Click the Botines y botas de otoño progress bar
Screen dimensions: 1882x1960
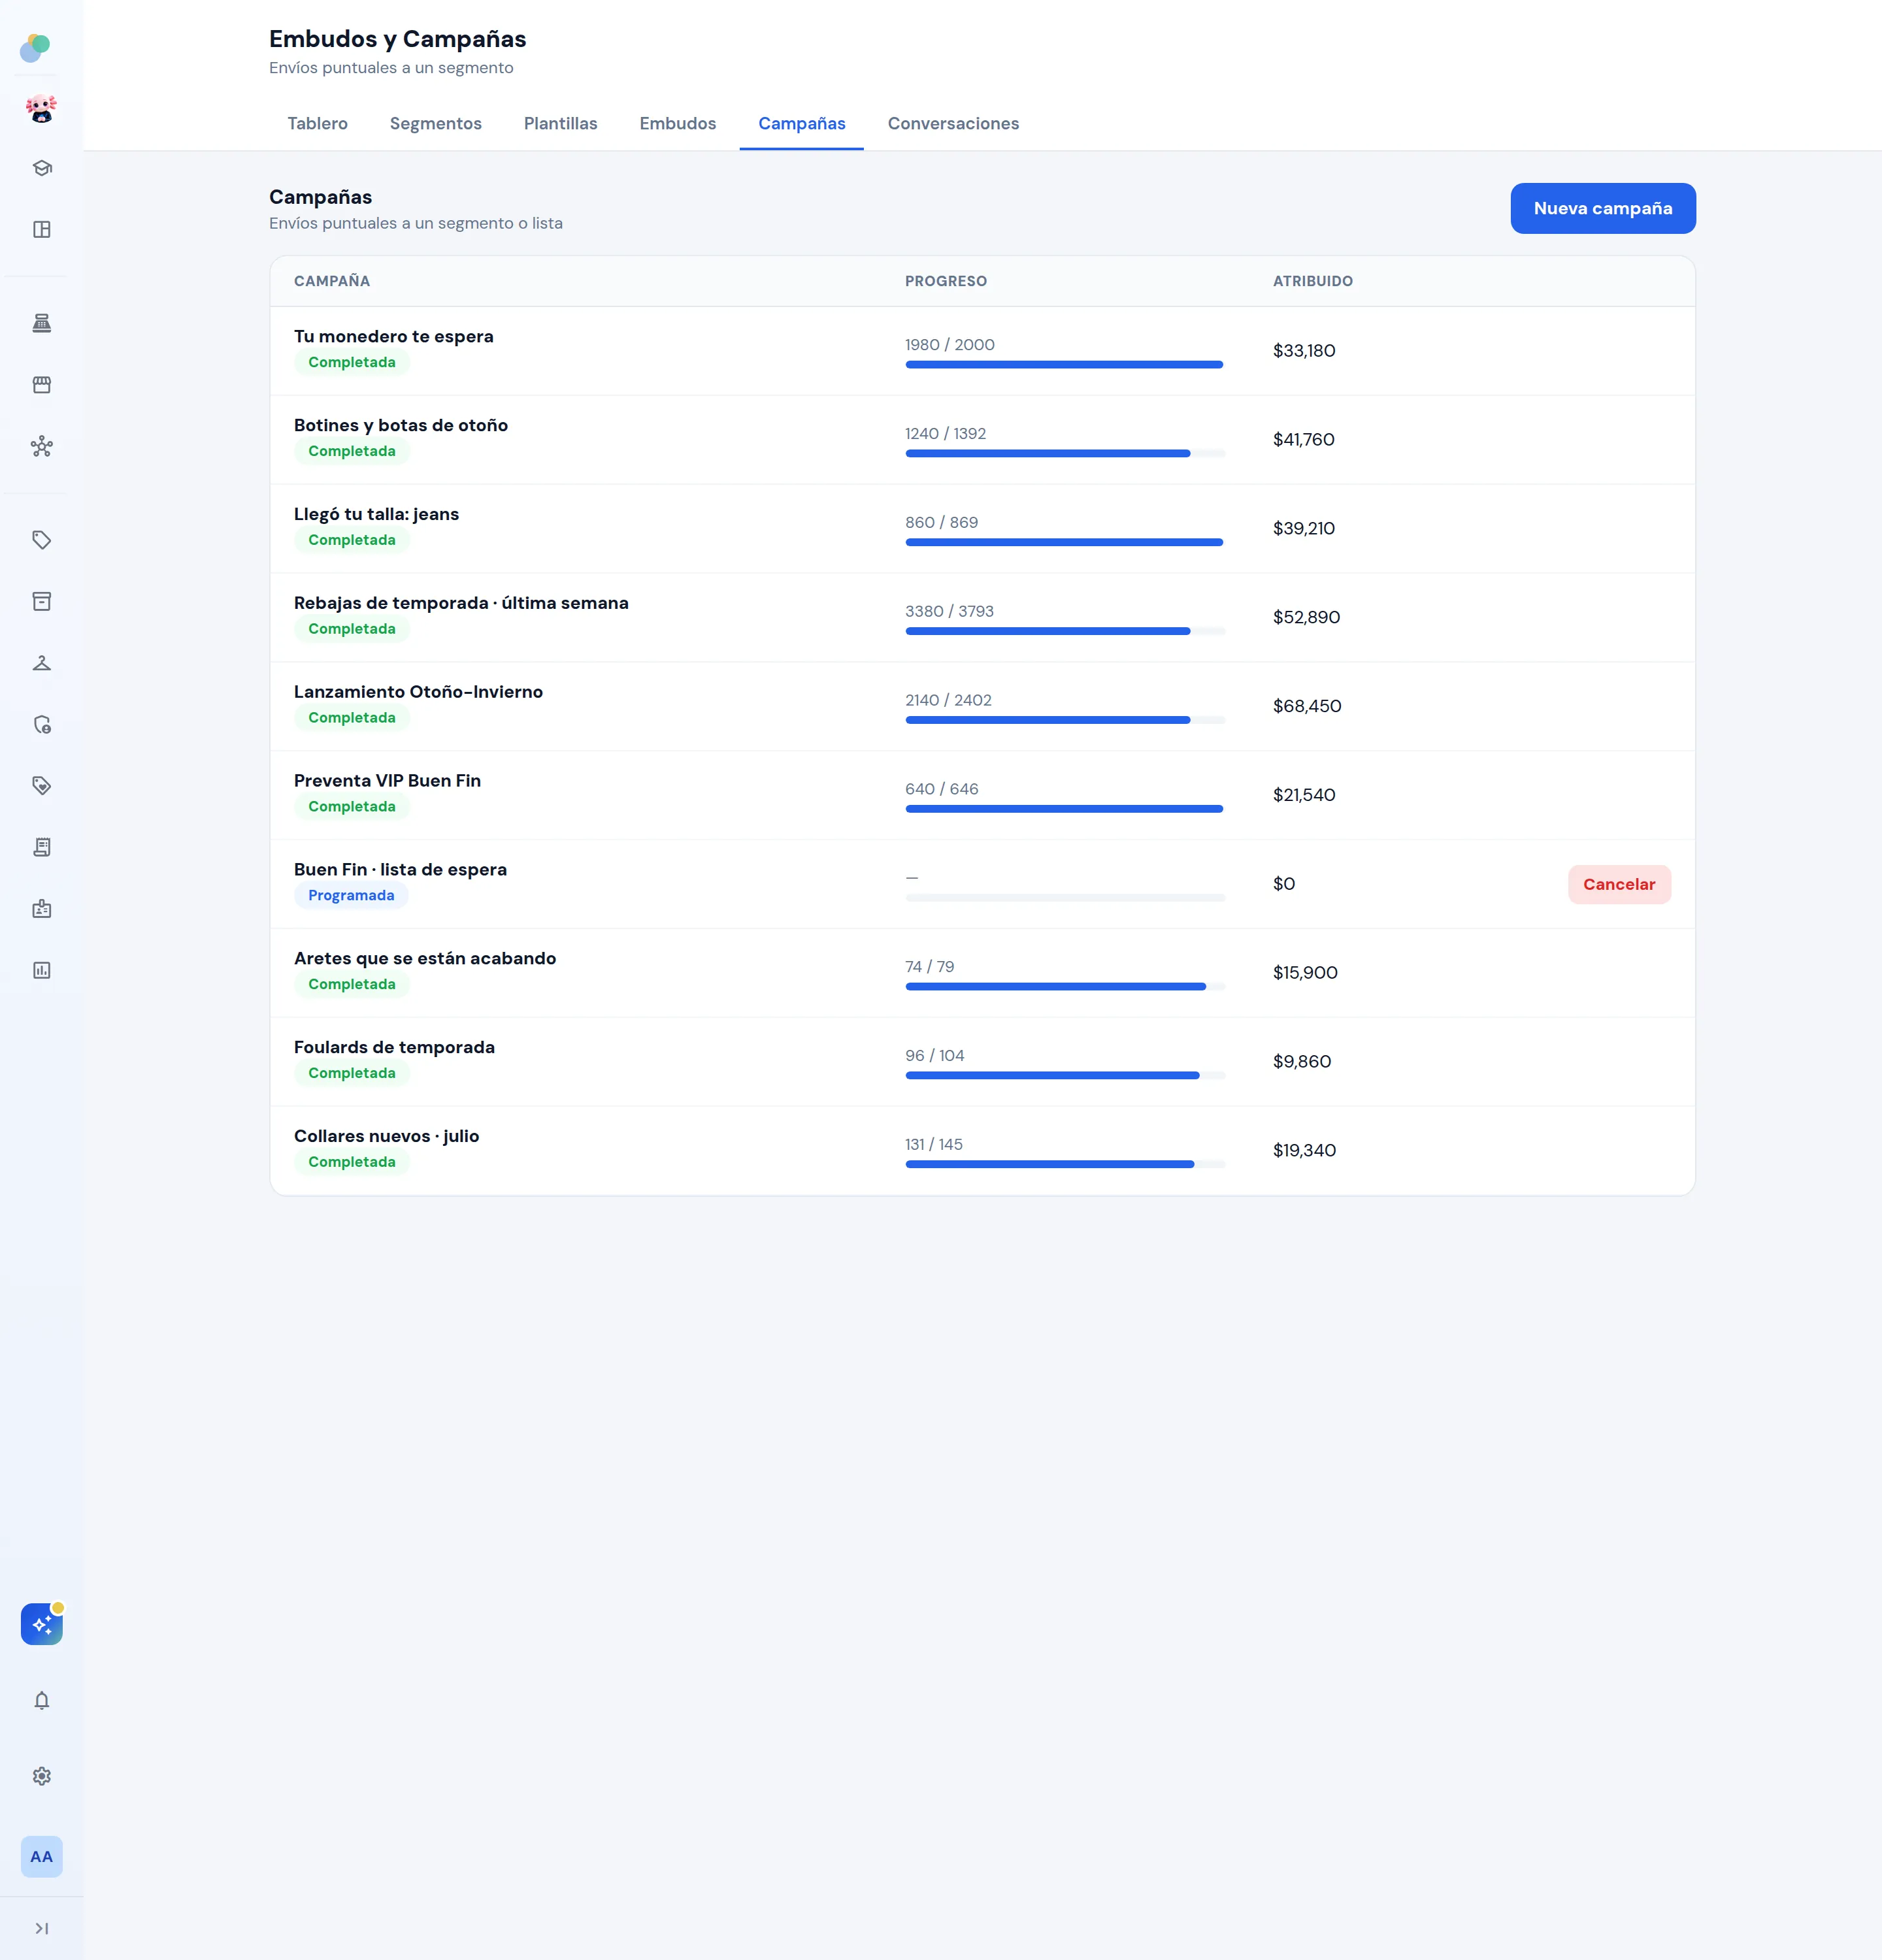point(1065,454)
